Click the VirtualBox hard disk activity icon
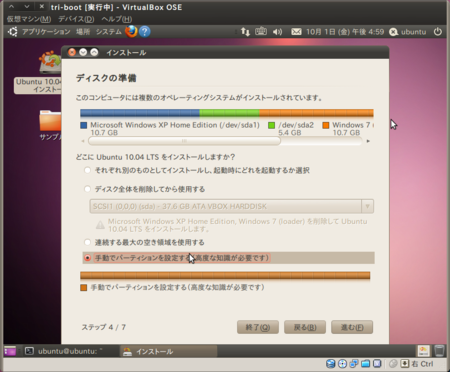Screen dimensions: 450x372 click(331, 364)
